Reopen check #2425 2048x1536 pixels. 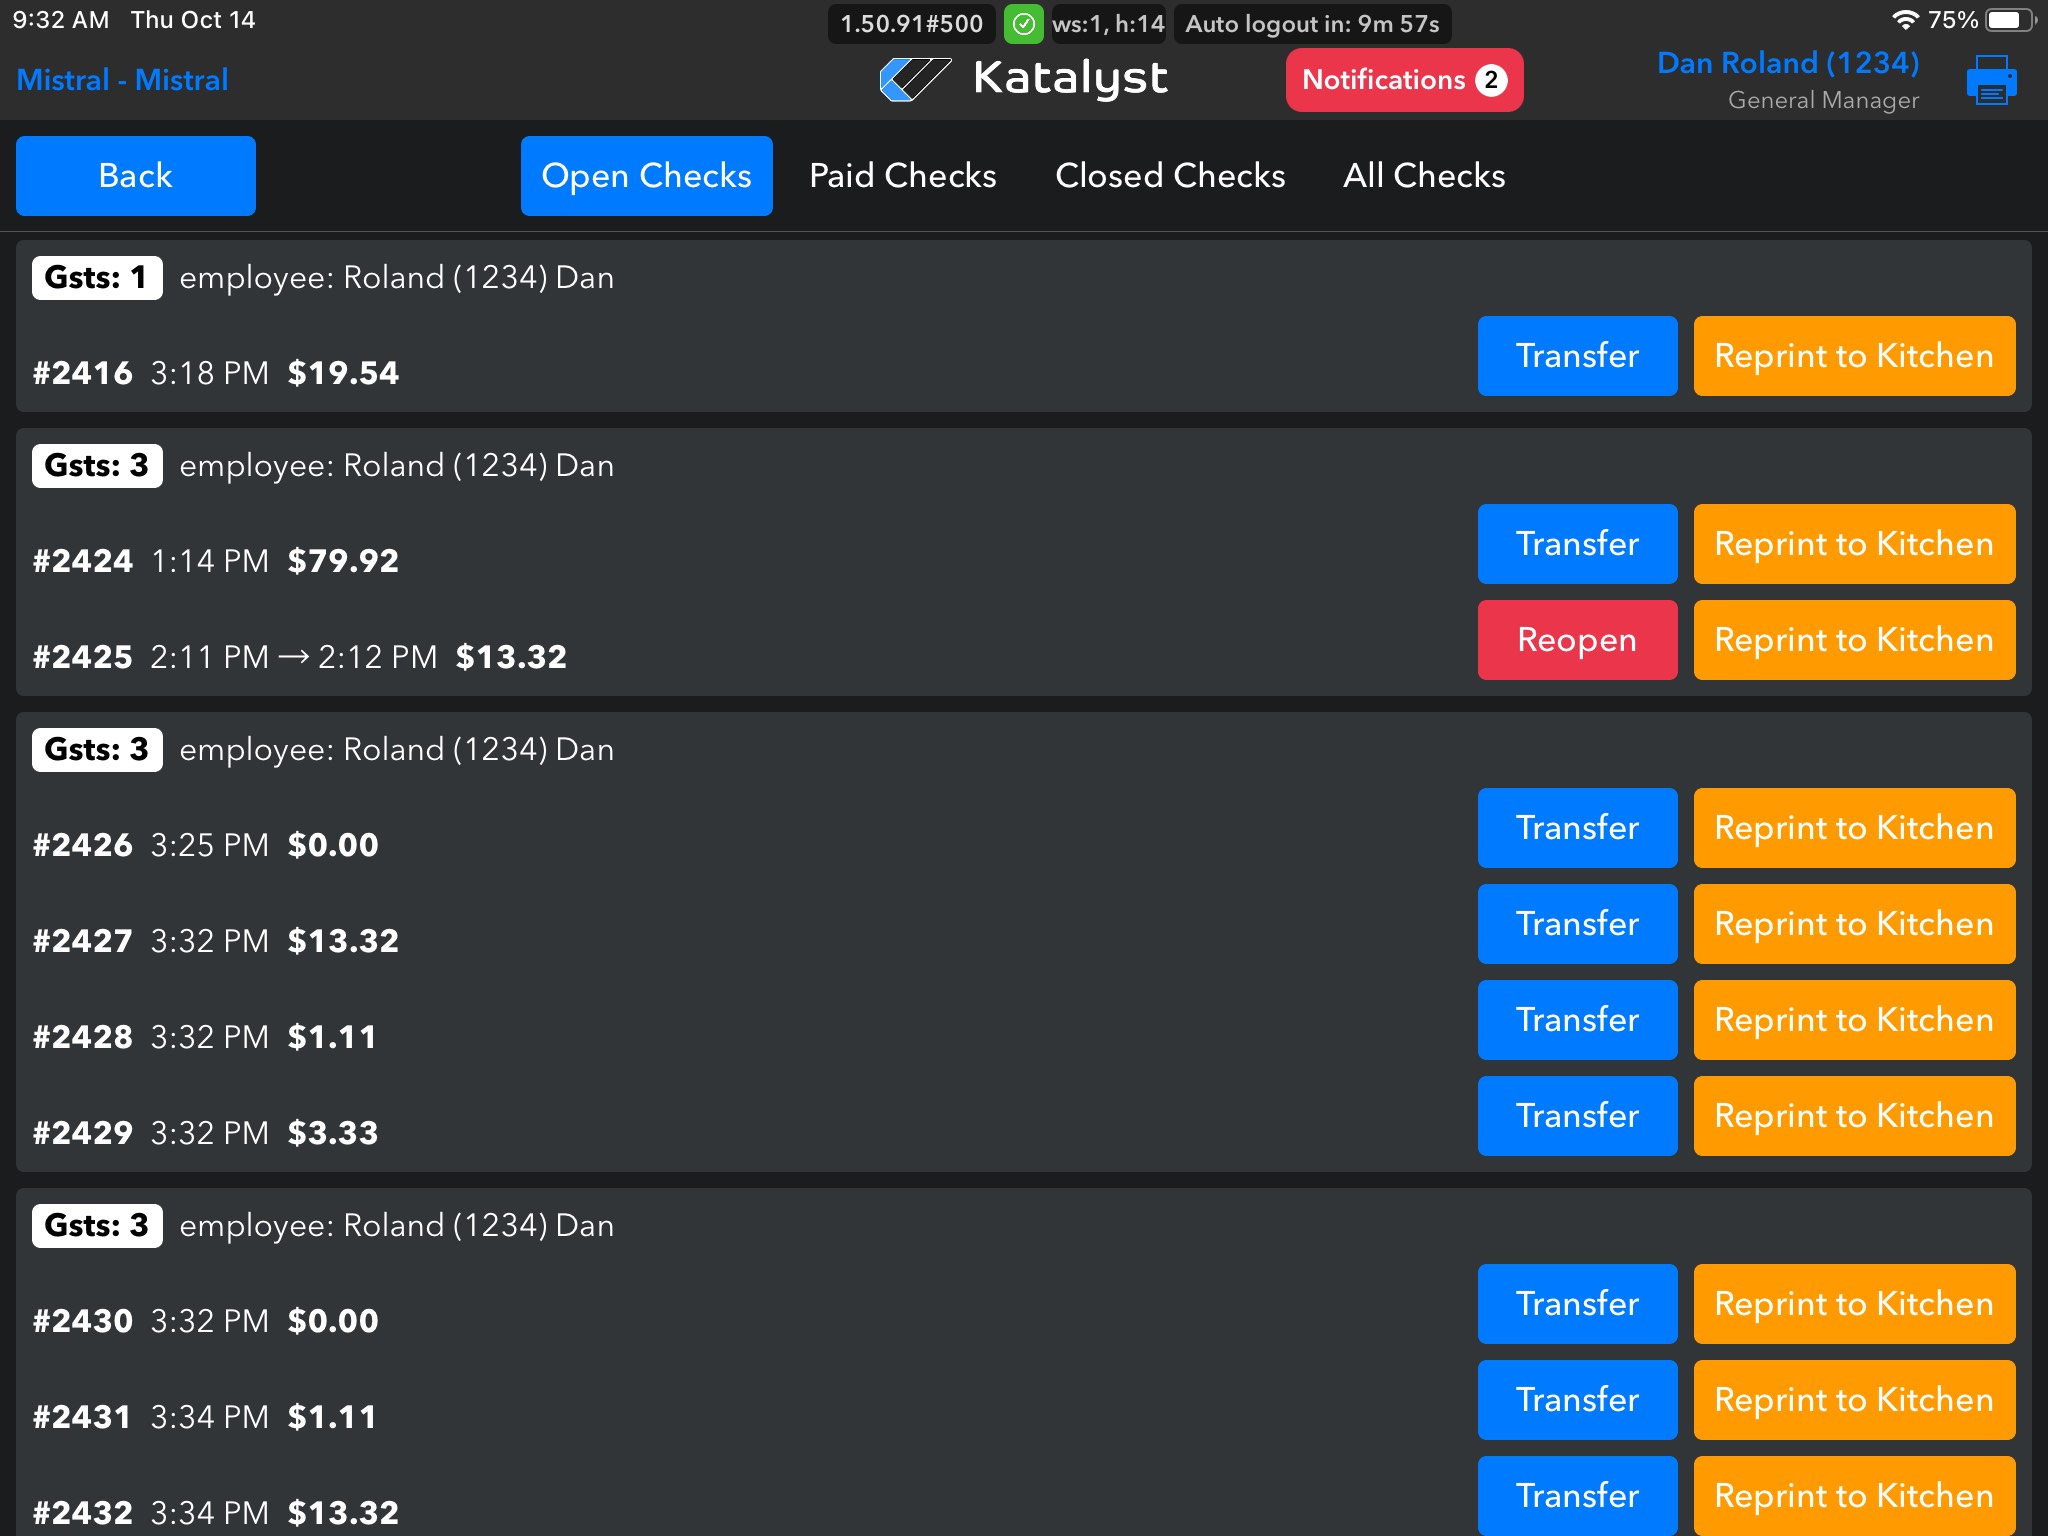(1577, 640)
